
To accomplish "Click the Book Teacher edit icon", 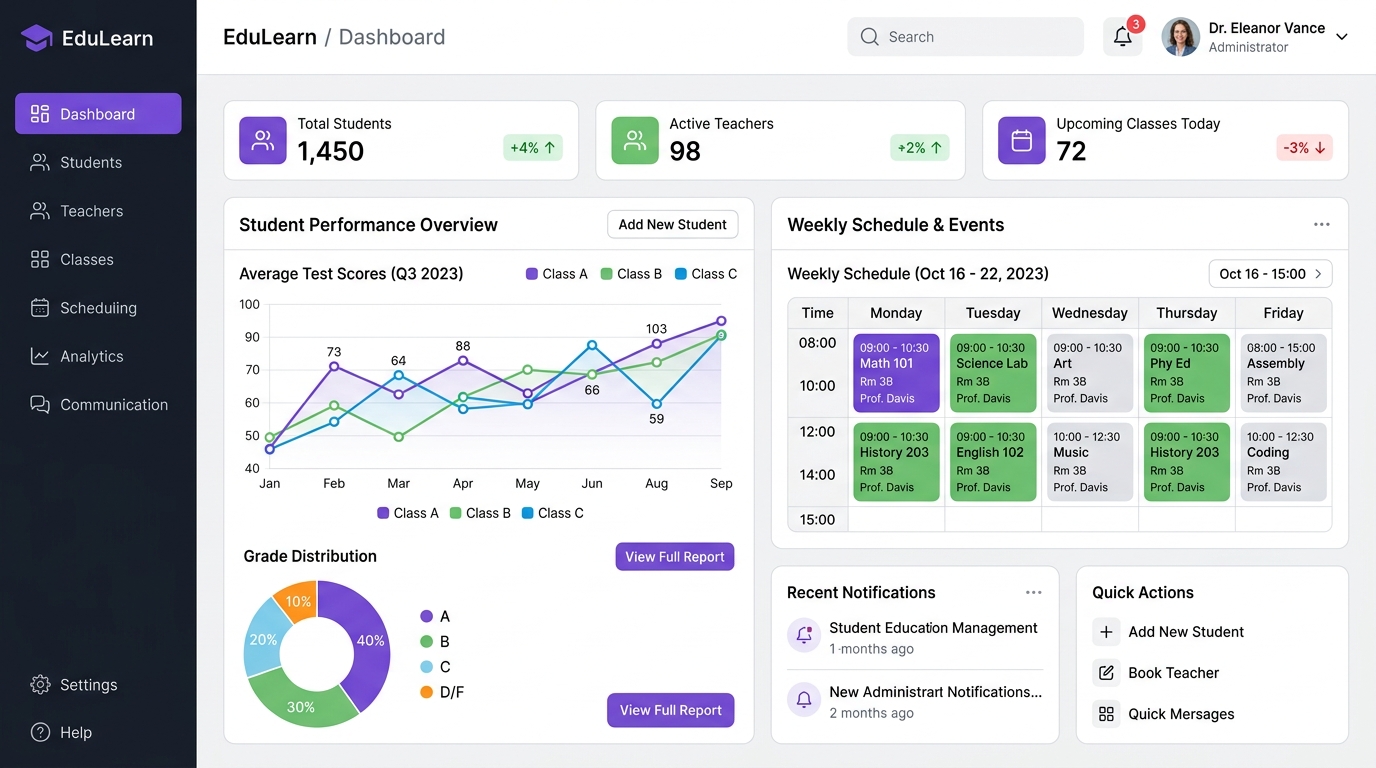I will (1106, 673).
